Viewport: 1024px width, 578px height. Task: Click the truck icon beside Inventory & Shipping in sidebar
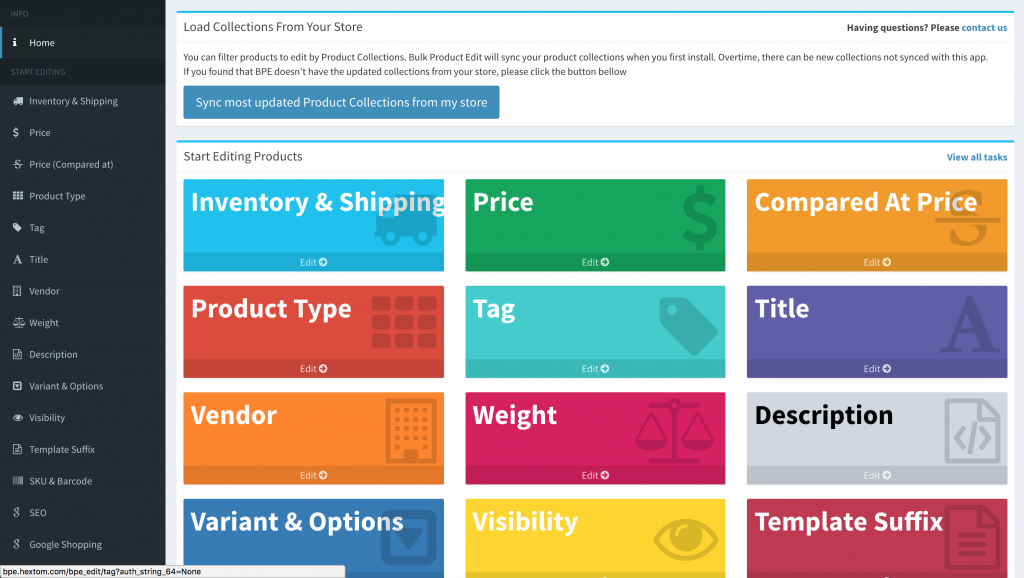18,101
